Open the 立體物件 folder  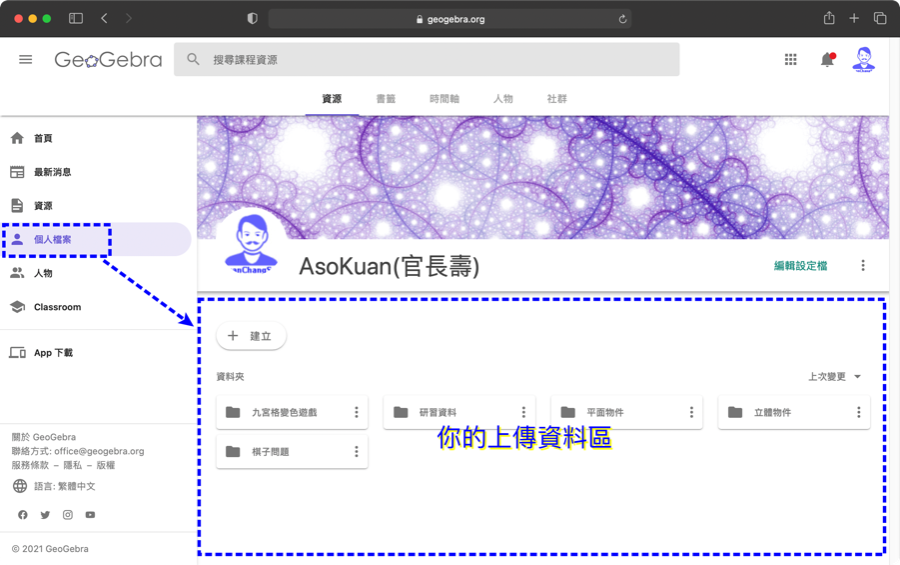point(794,412)
